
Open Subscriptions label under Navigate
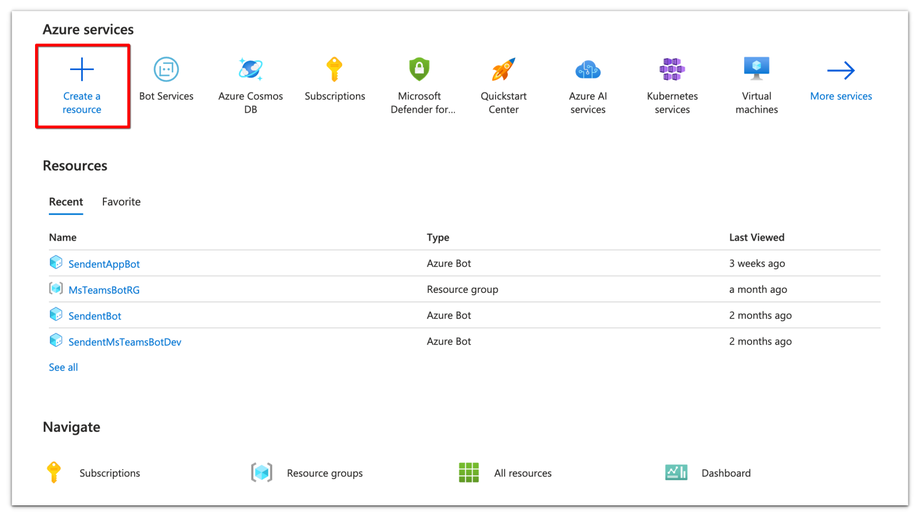[110, 473]
